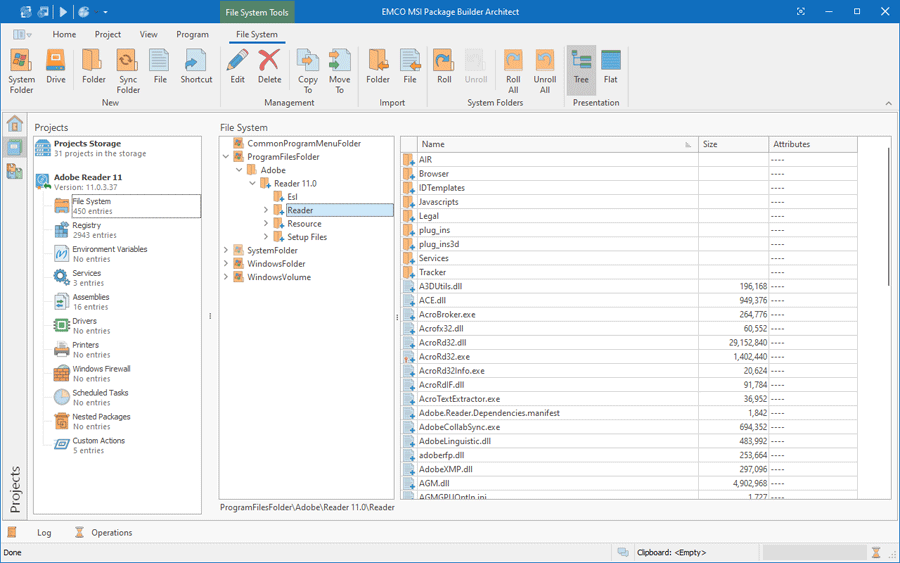Click the Attributes column header

point(813,144)
